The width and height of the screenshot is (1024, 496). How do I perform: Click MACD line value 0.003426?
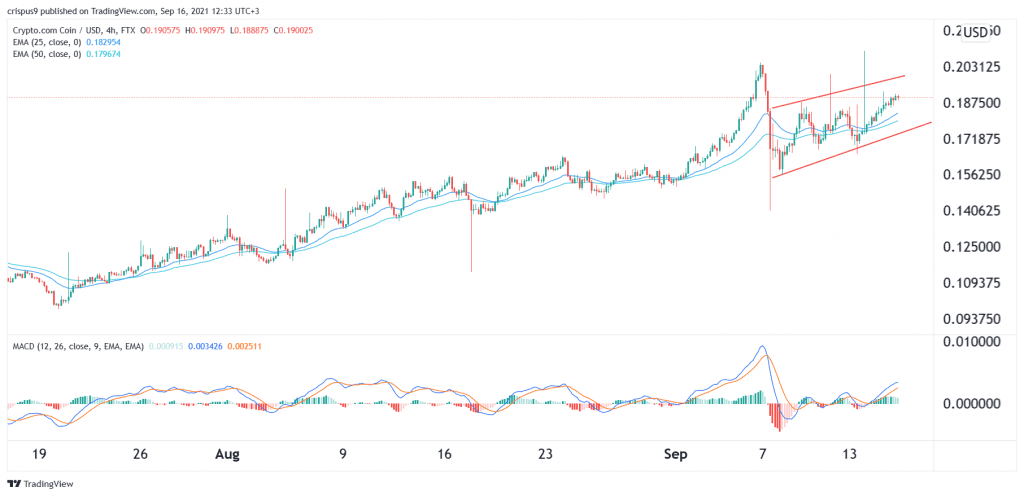click(x=205, y=349)
